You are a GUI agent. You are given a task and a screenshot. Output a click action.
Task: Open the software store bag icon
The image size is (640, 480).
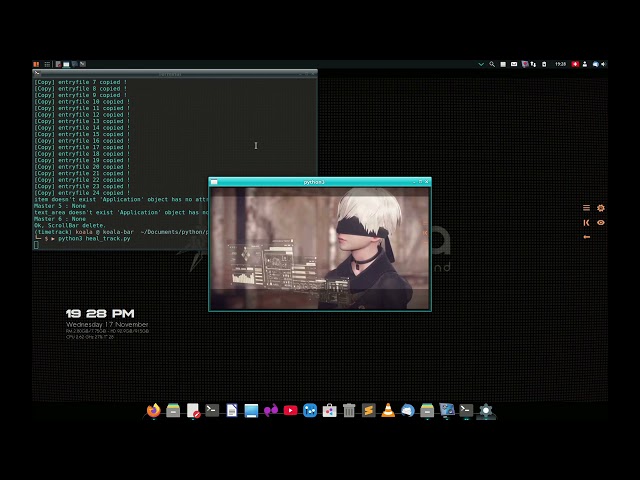329,410
